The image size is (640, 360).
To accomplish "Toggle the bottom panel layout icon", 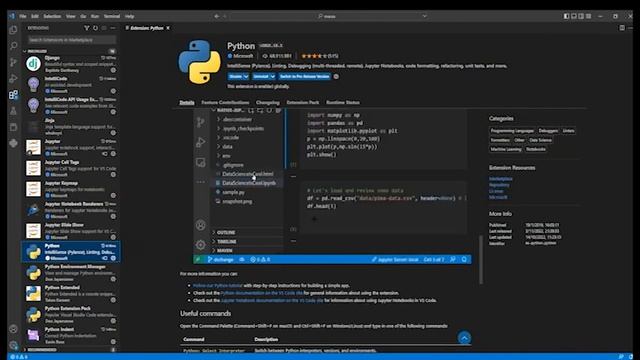I will coord(573,16).
